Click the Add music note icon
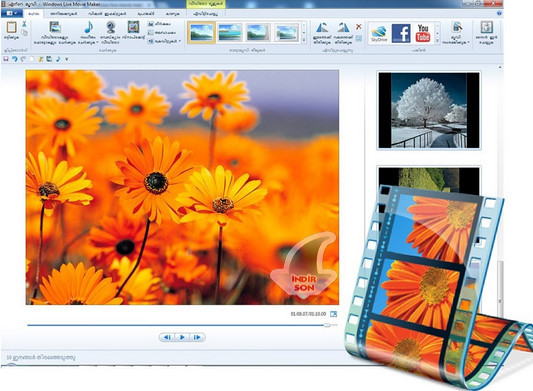The width and height of the screenshot is (533, 391). pos(88,27)
